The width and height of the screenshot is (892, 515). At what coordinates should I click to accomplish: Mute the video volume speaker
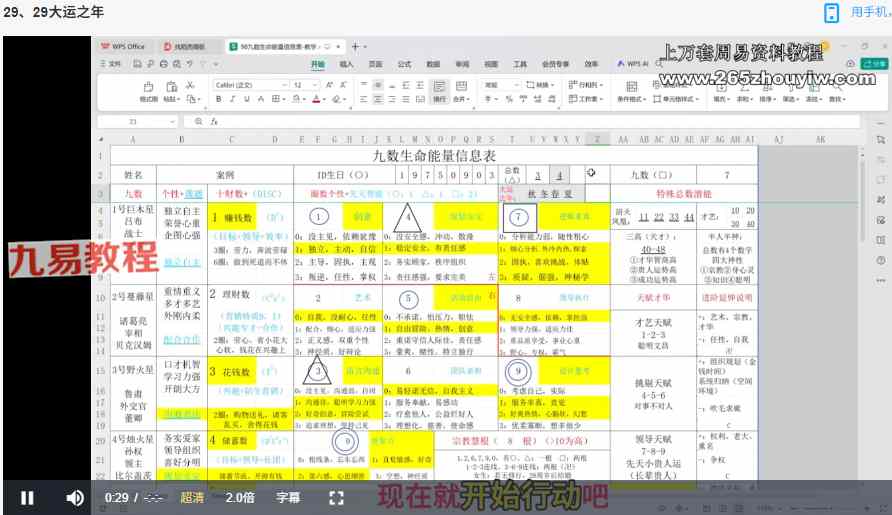pos(75,497)
